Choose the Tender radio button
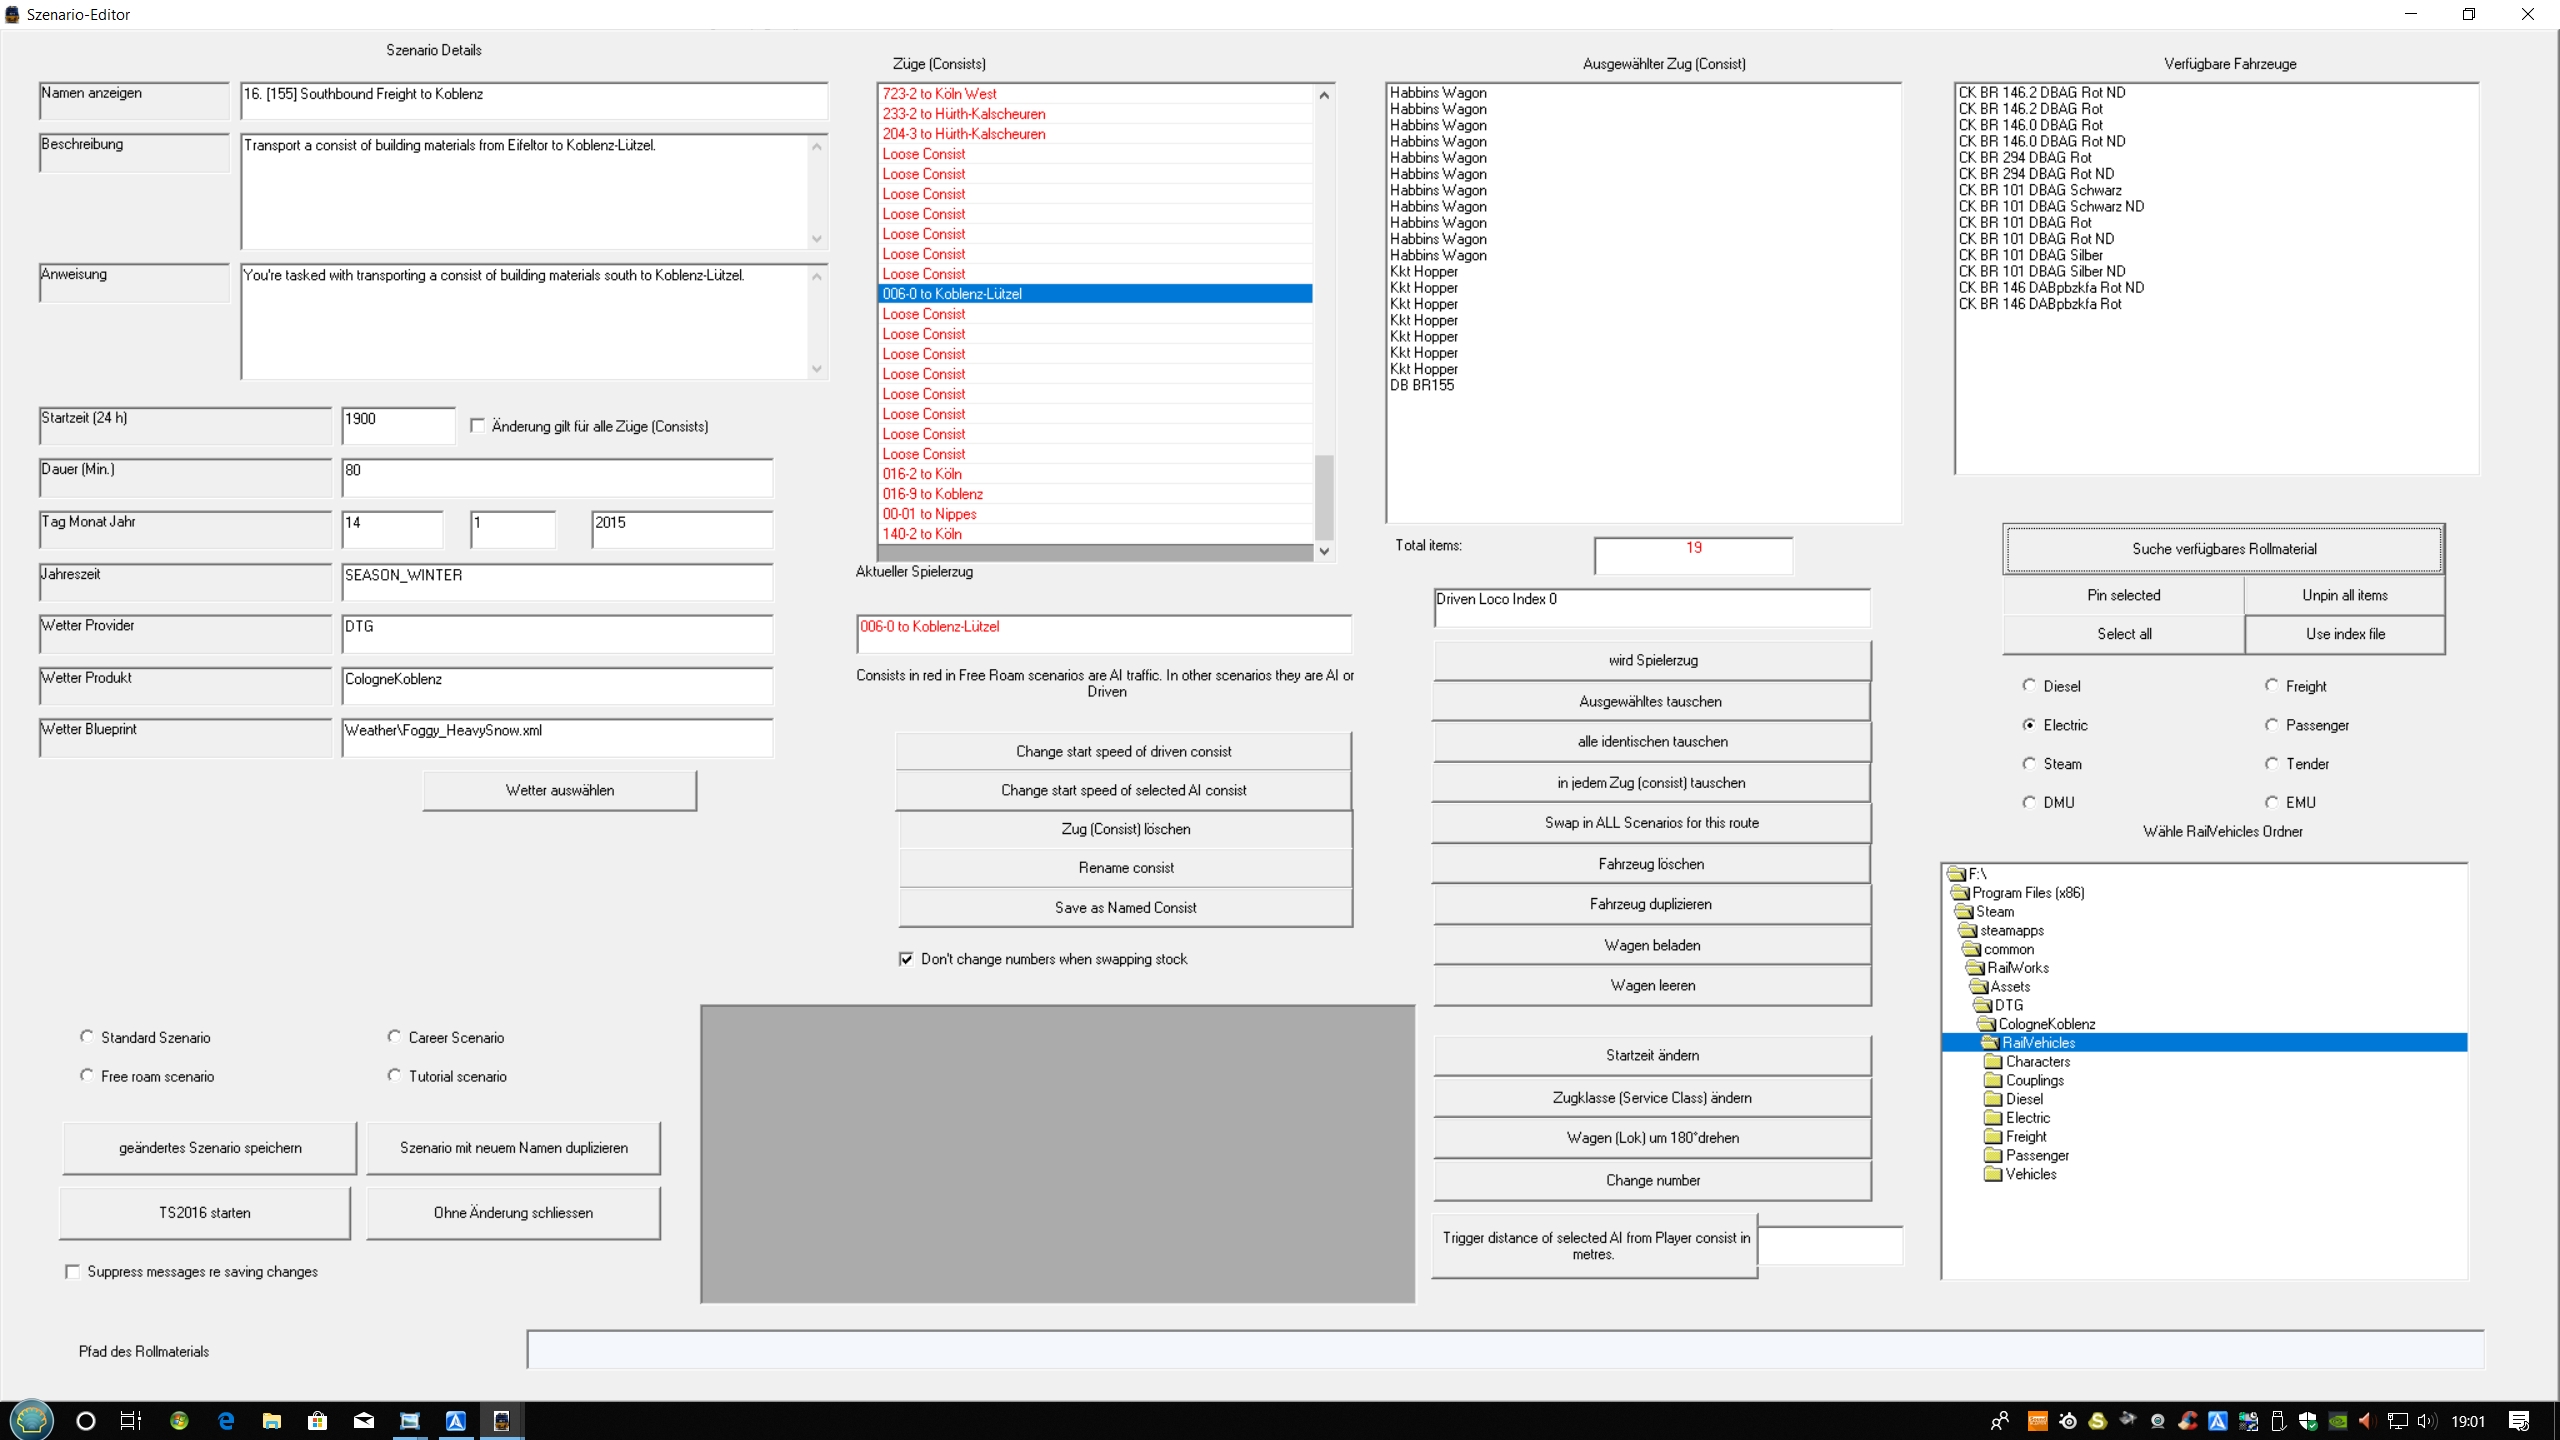Image resolution: width=2560 pixels, height=1440 pixels. coord(2272,763)
